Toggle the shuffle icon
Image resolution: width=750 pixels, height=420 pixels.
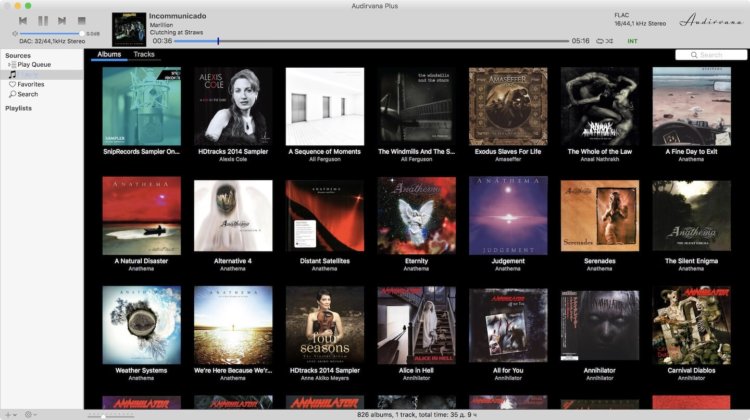[609, 41]
